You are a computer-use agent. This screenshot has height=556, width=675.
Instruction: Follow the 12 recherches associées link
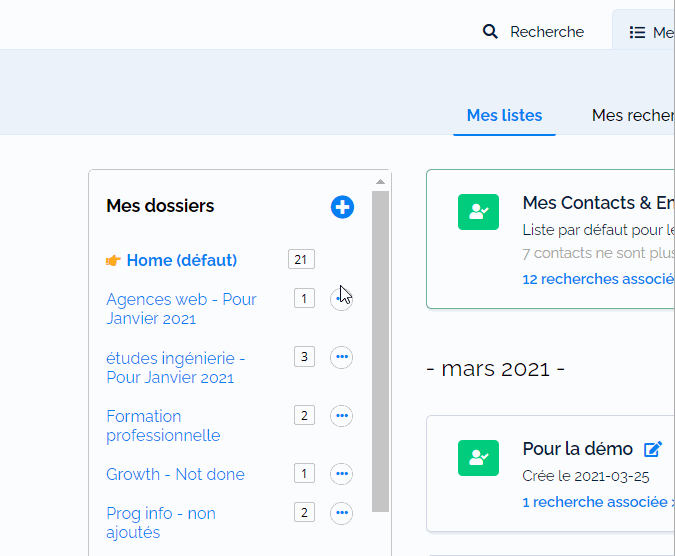coord(598,279)
